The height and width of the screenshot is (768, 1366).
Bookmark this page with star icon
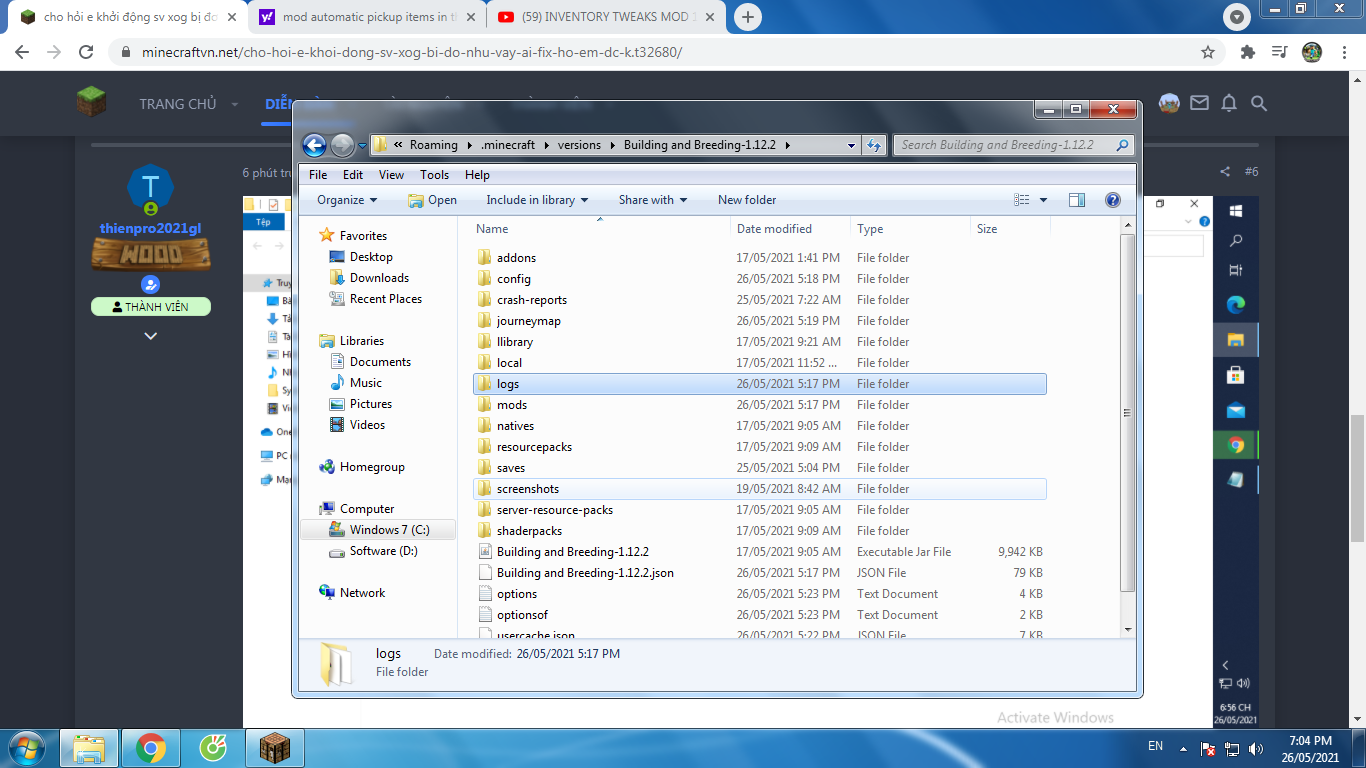1208,52
